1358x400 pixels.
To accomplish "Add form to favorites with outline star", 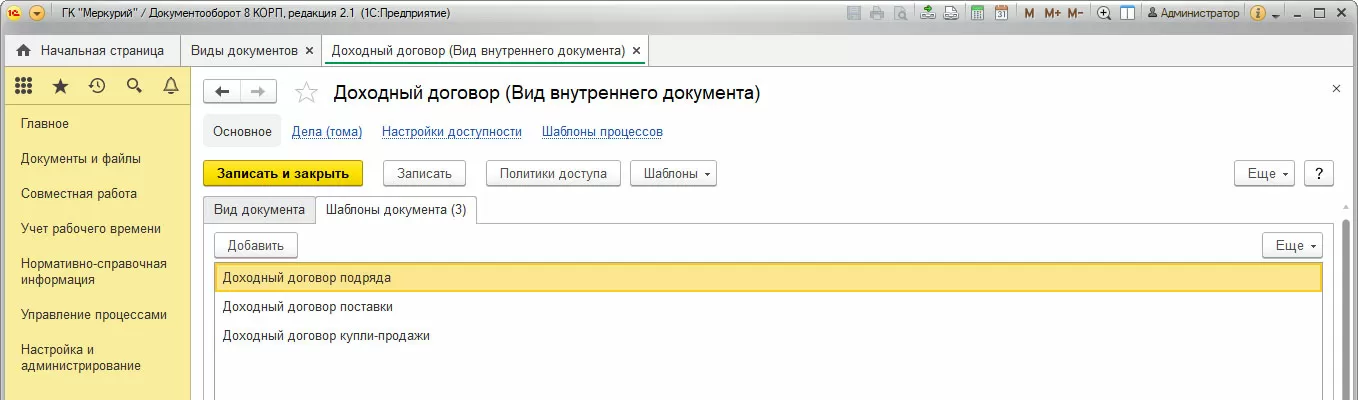I will (x=306, y=93).
